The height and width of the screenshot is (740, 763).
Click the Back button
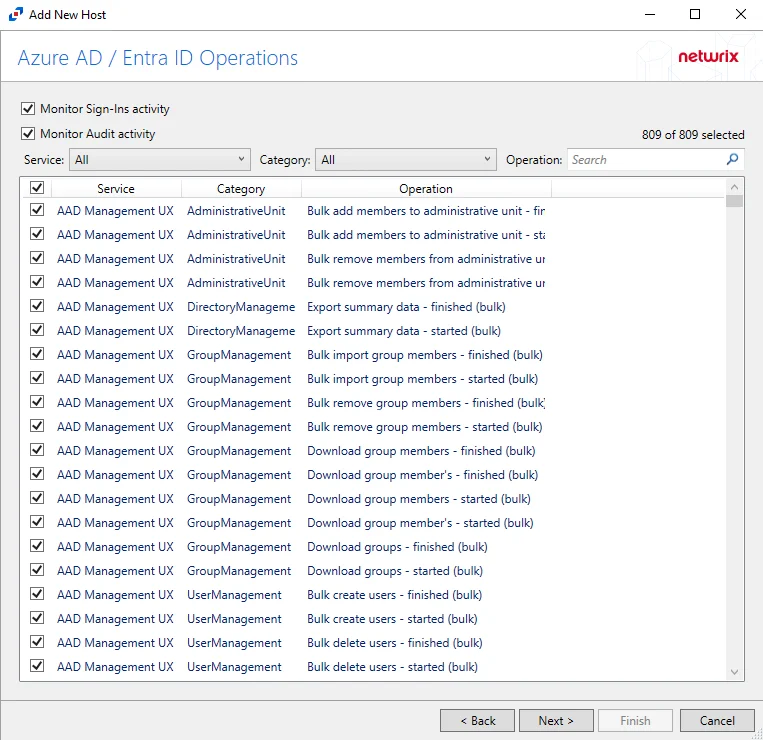point(477,721)
